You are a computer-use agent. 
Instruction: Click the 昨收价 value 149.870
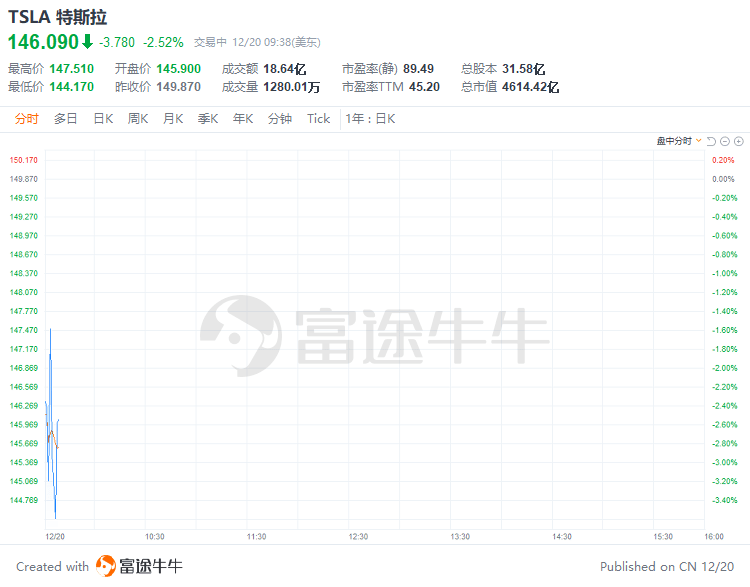click(179, 87)
